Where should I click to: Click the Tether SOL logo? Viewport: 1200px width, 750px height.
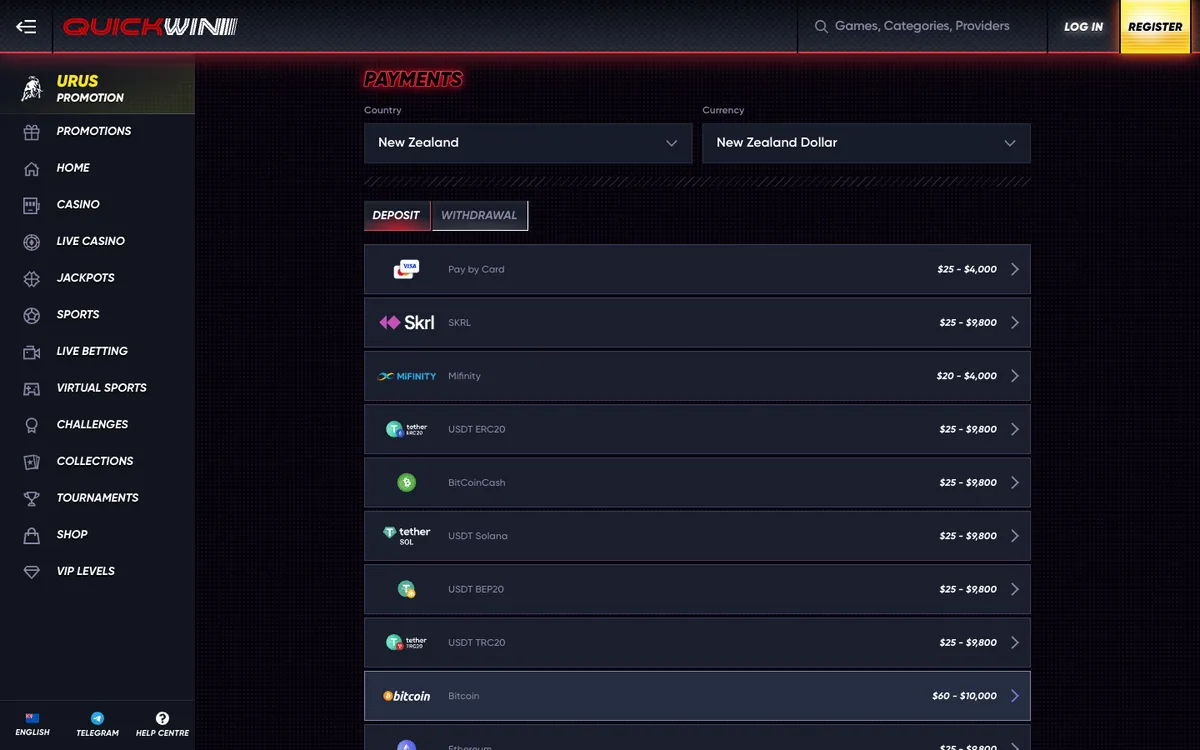(x=407, y=536)
